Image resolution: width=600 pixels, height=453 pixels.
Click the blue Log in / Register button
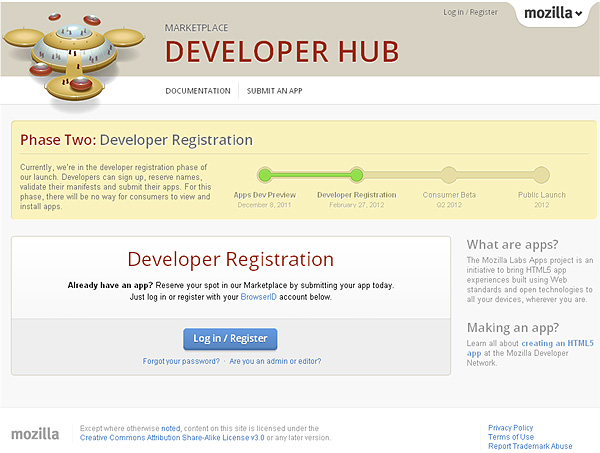(230, 339)
